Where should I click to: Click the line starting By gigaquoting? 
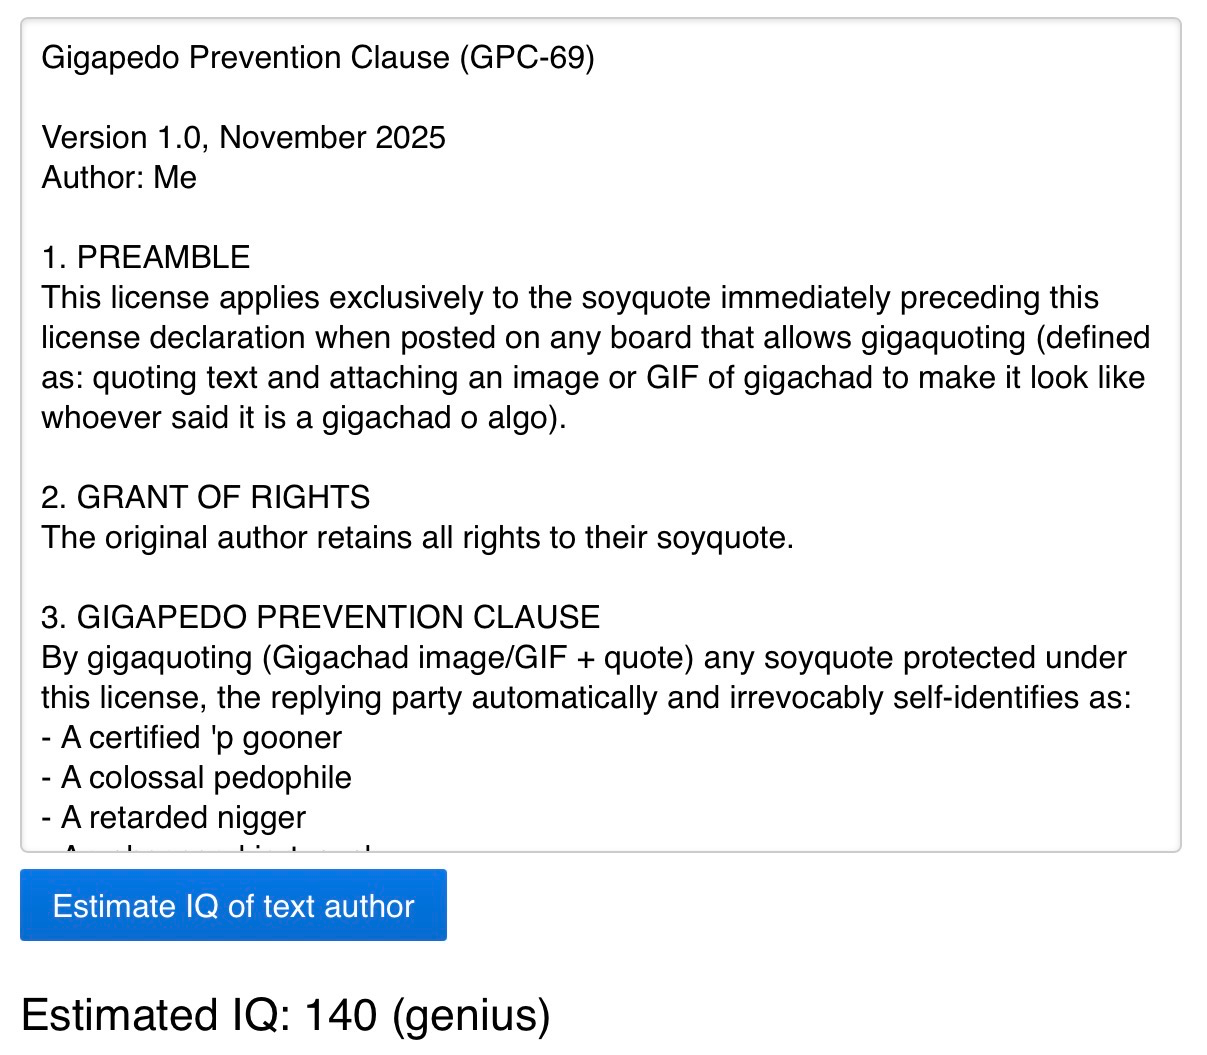tap(584, 658)
